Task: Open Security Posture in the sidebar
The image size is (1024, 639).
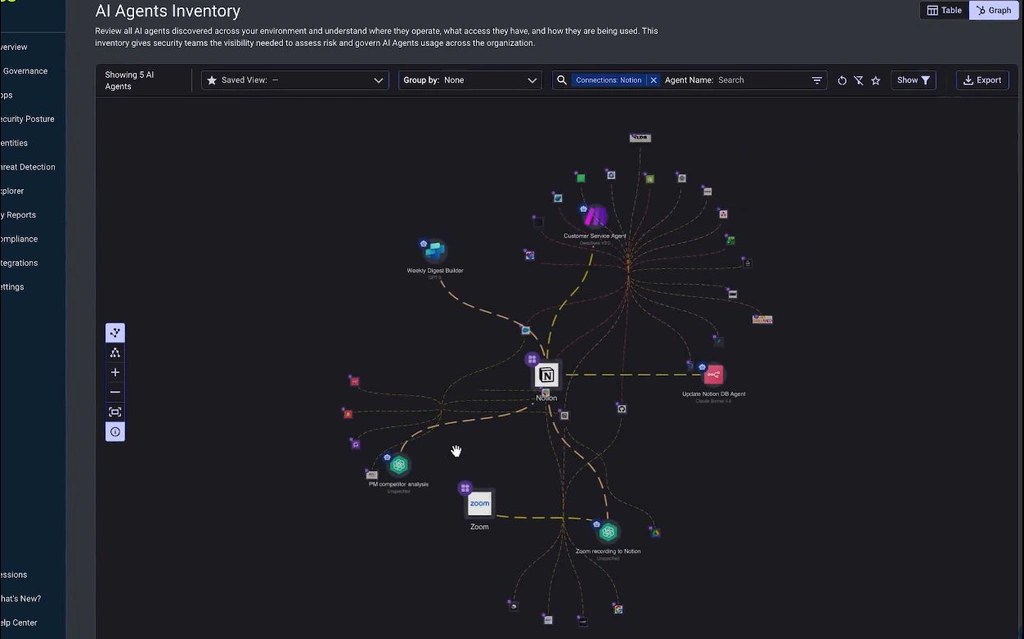Action: click(x=27, y=119)
